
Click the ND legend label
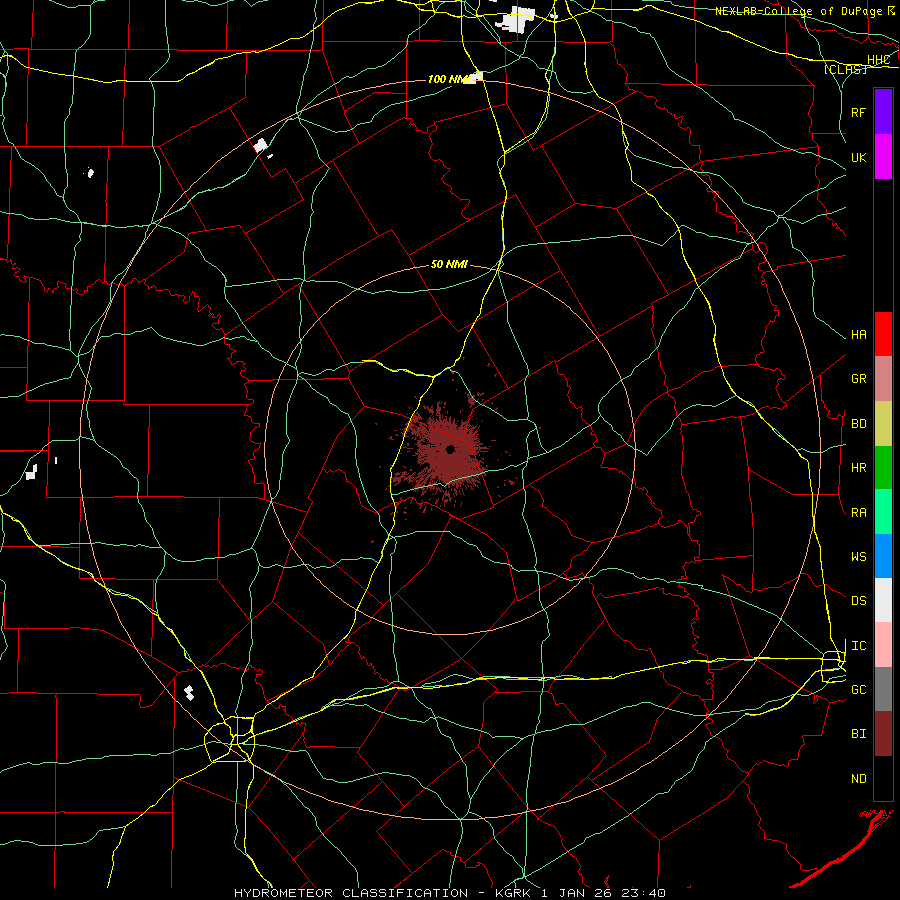858,779
